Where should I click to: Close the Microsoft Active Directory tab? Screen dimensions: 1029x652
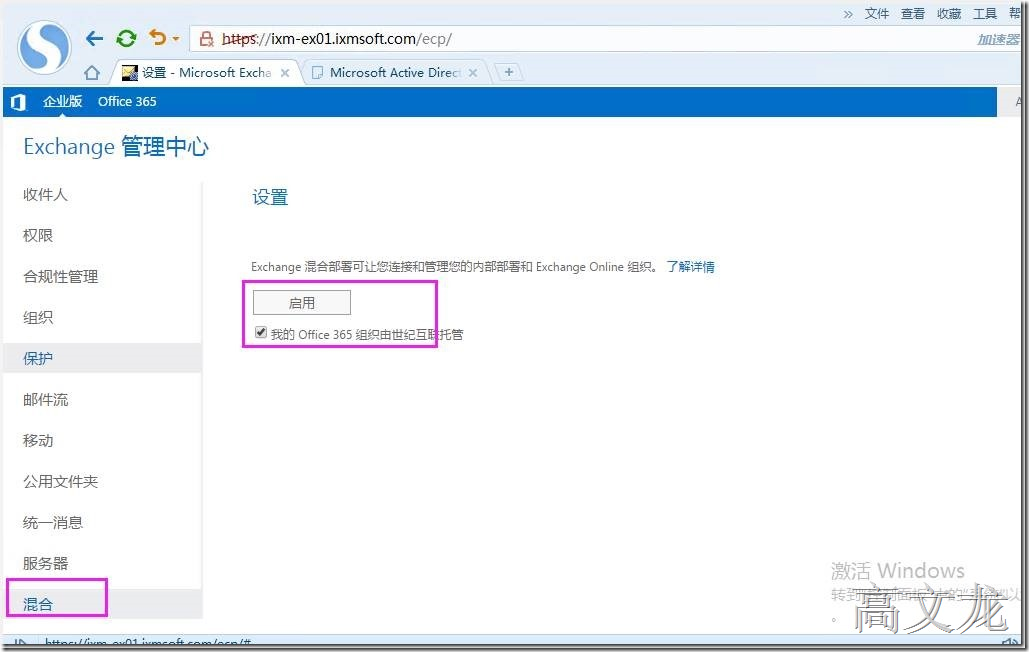tap(472, 73)
